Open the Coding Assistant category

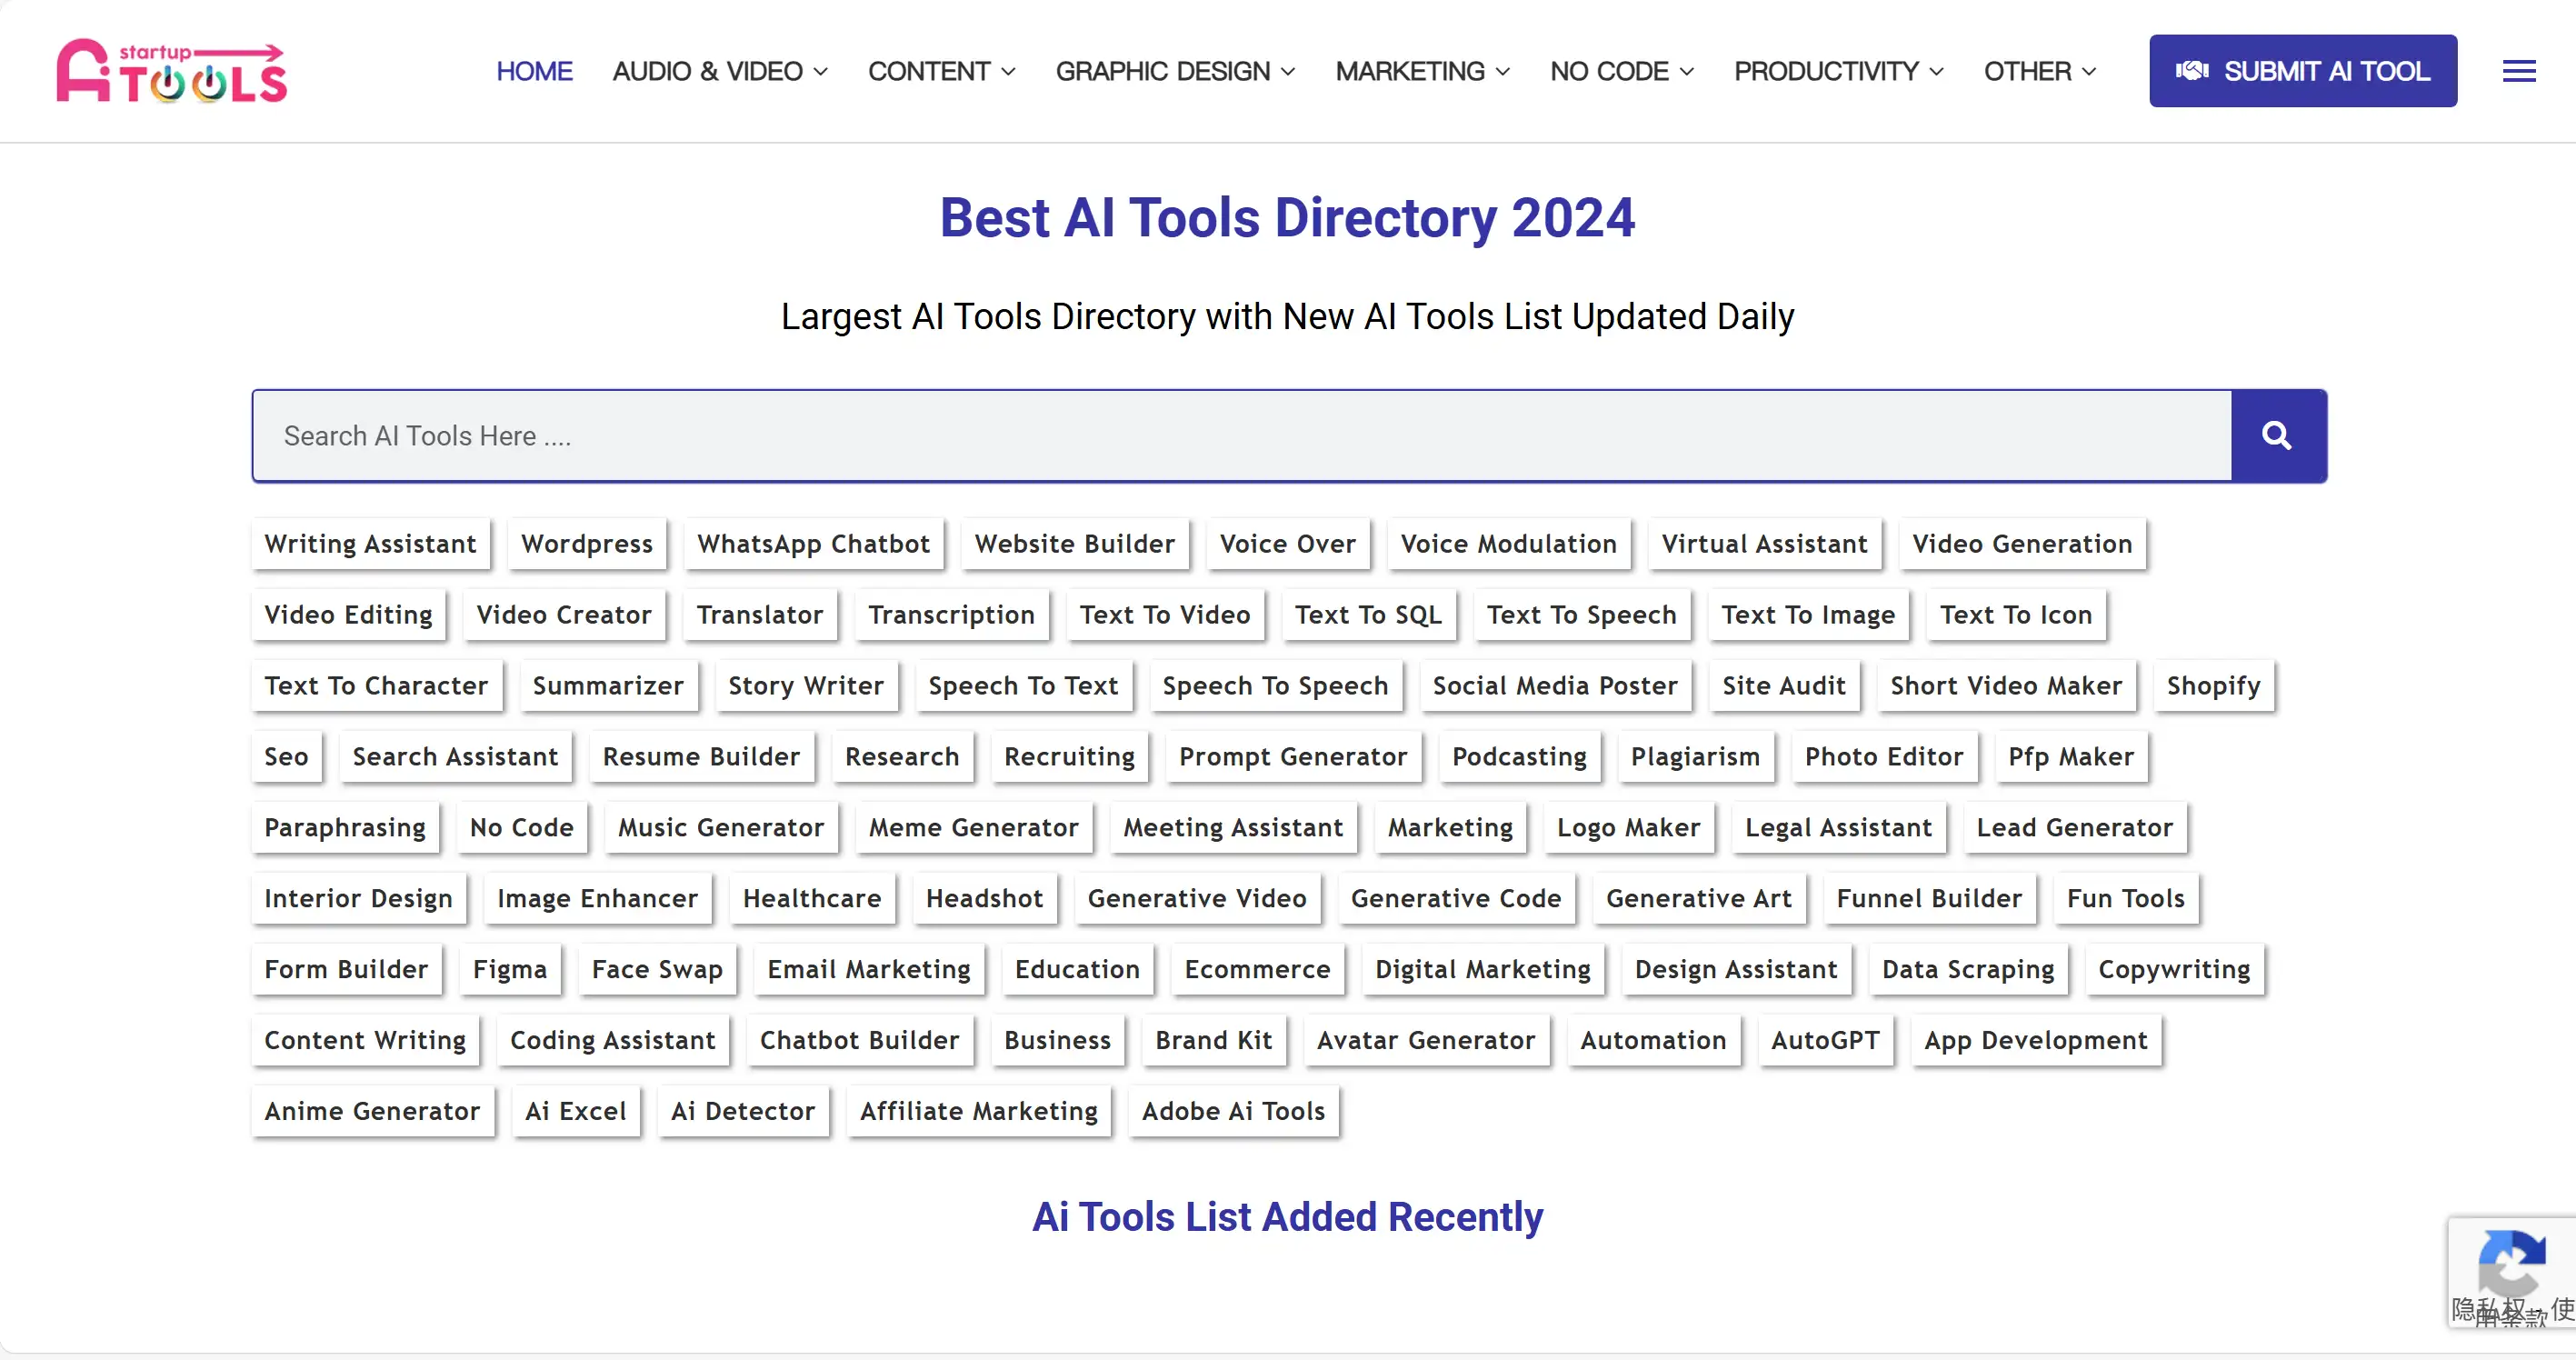click(613, 1041)
